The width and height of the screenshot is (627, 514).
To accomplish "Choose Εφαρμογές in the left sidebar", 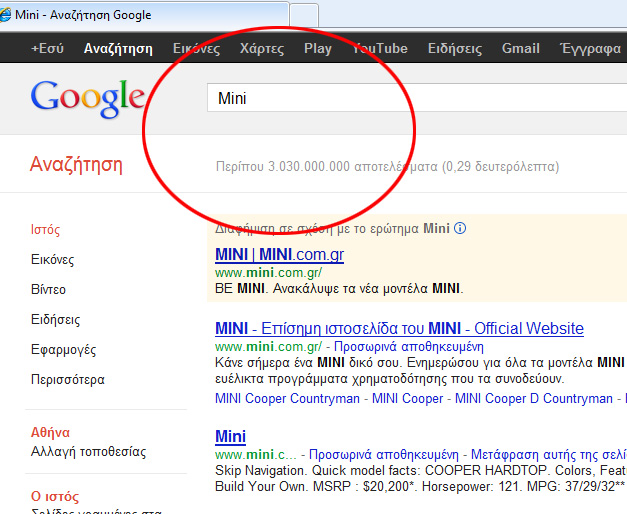I will [63, 350].
